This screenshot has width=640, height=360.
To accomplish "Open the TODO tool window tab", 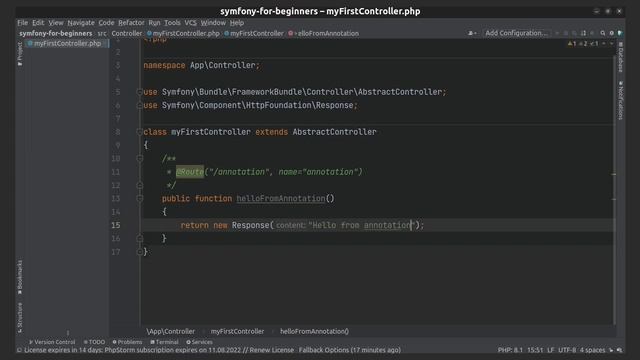I will tap(94, 342).
